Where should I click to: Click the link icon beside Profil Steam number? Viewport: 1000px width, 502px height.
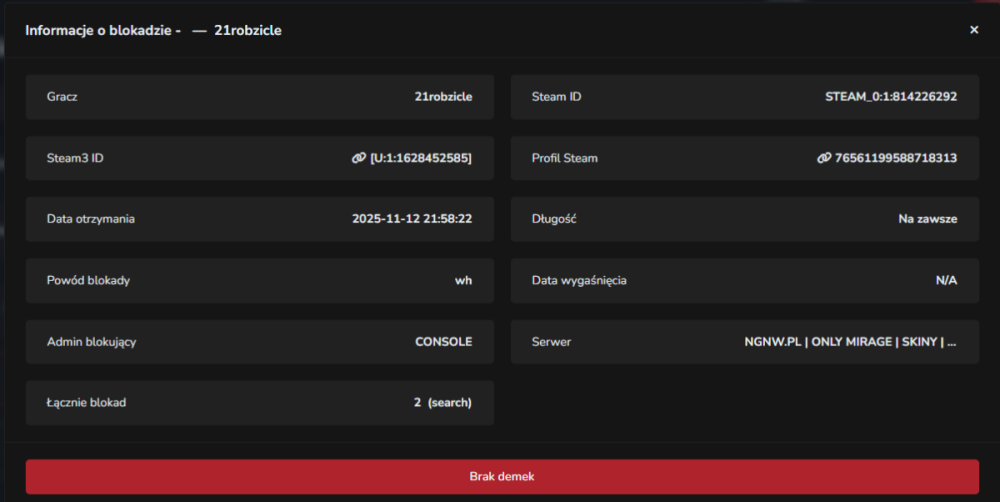[x=824, y=158]
